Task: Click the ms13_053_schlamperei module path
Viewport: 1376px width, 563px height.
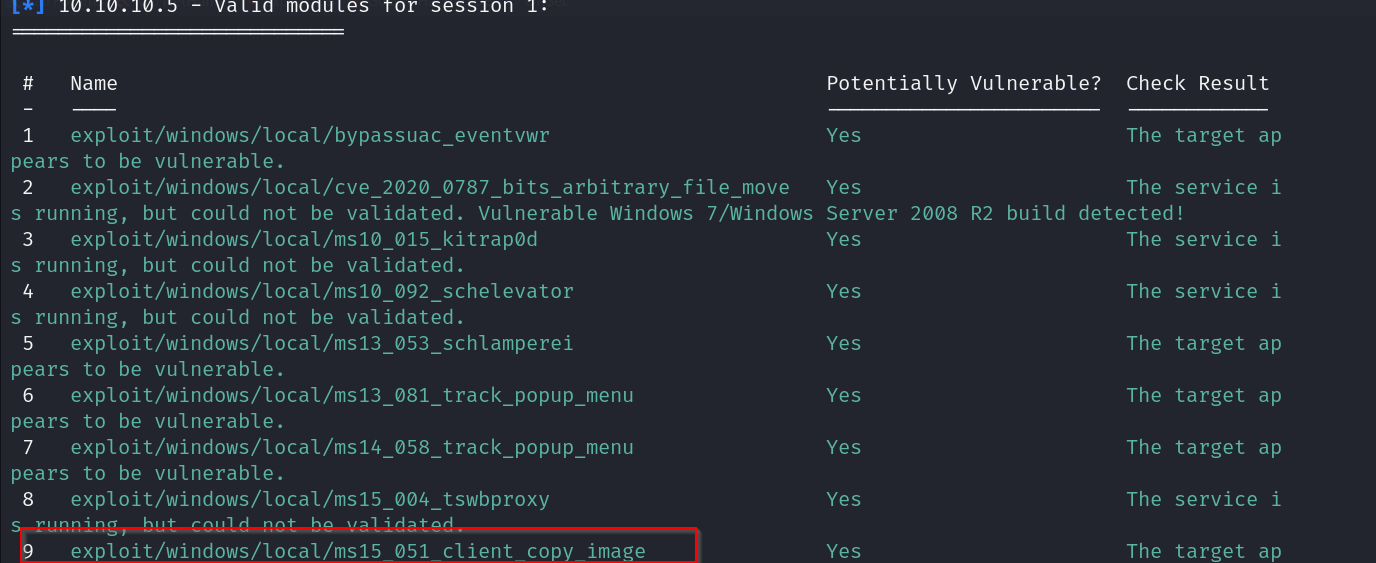Action: [322, 343]
